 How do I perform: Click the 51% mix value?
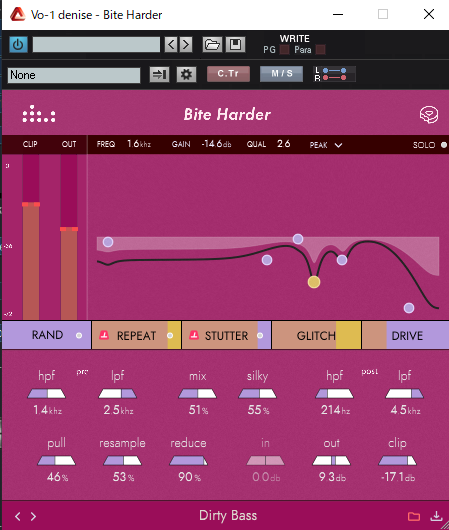(198, 410)
